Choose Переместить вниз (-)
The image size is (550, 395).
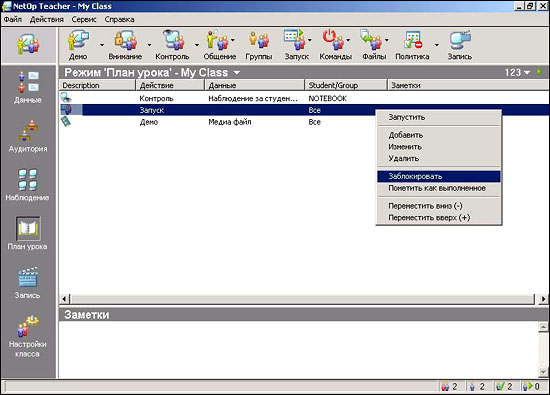point(438,206)
